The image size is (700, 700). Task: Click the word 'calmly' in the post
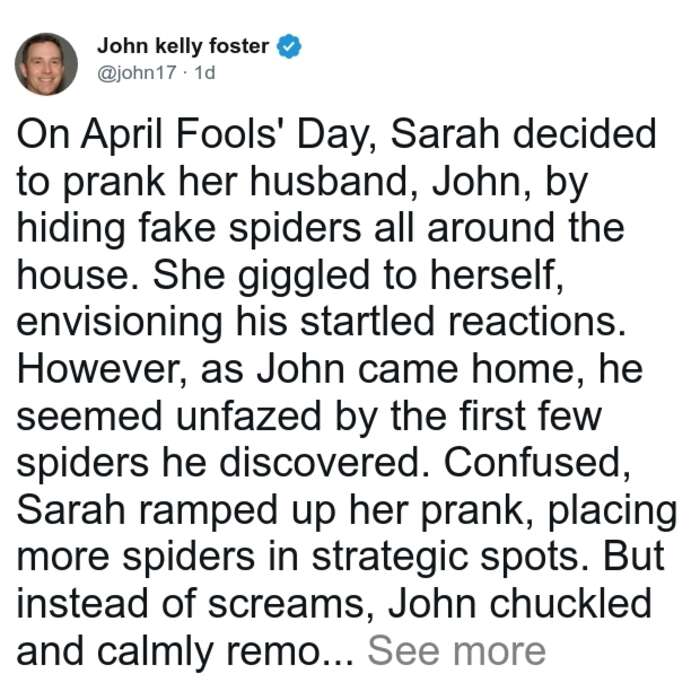155,652
